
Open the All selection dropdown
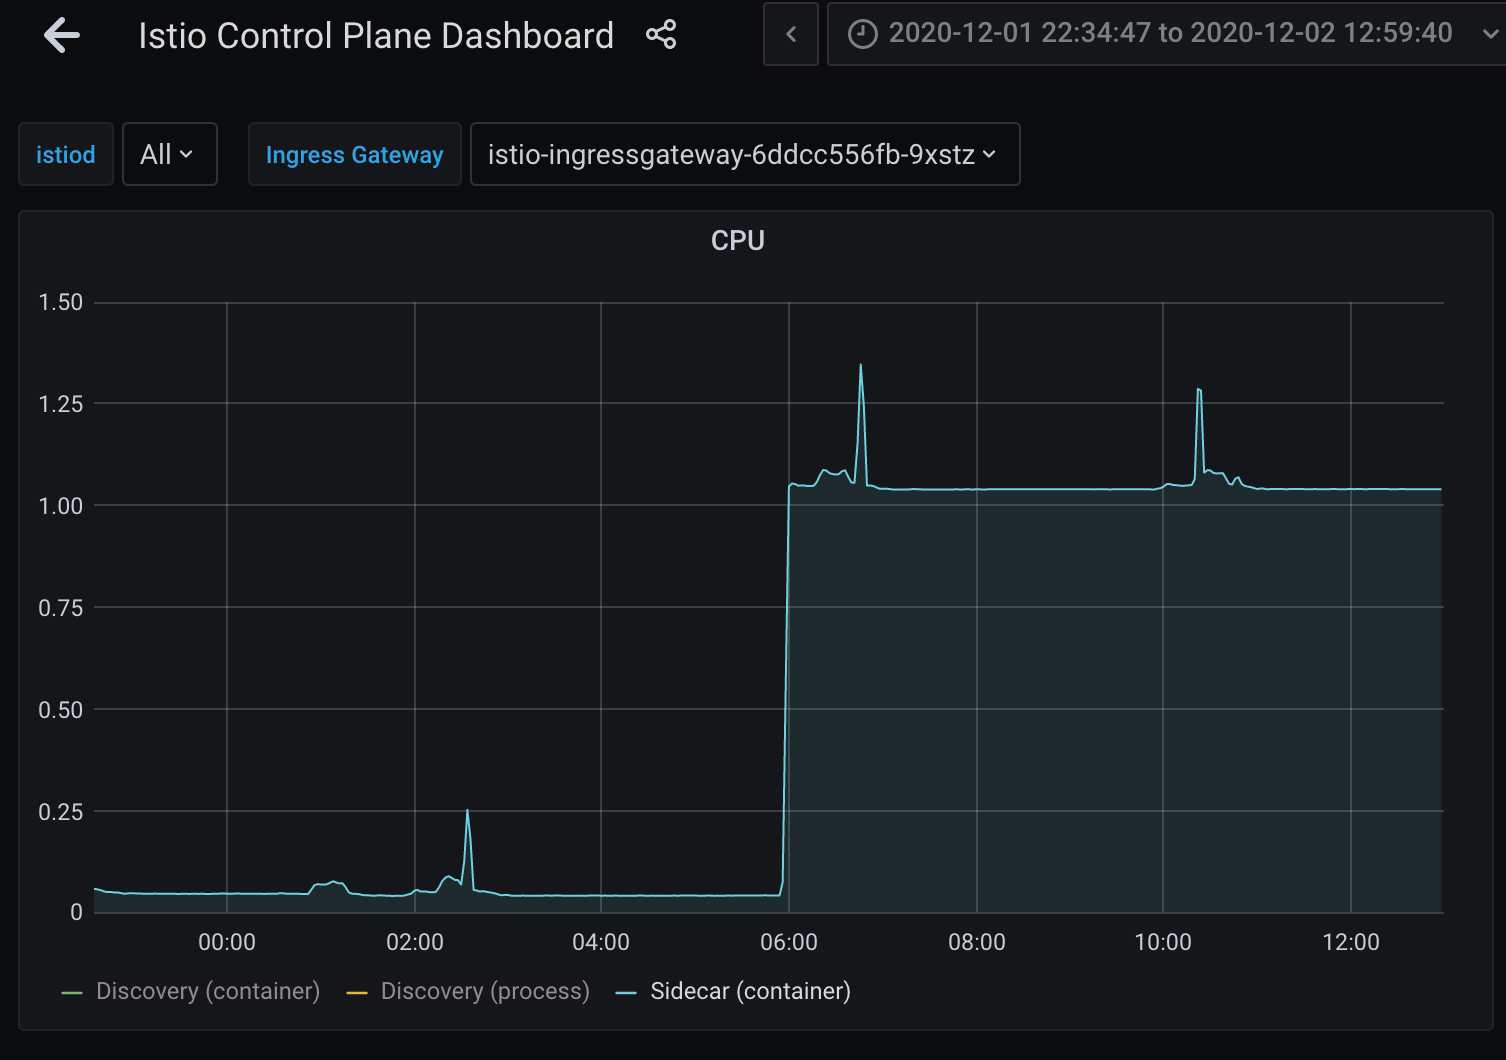coord(169,154)
